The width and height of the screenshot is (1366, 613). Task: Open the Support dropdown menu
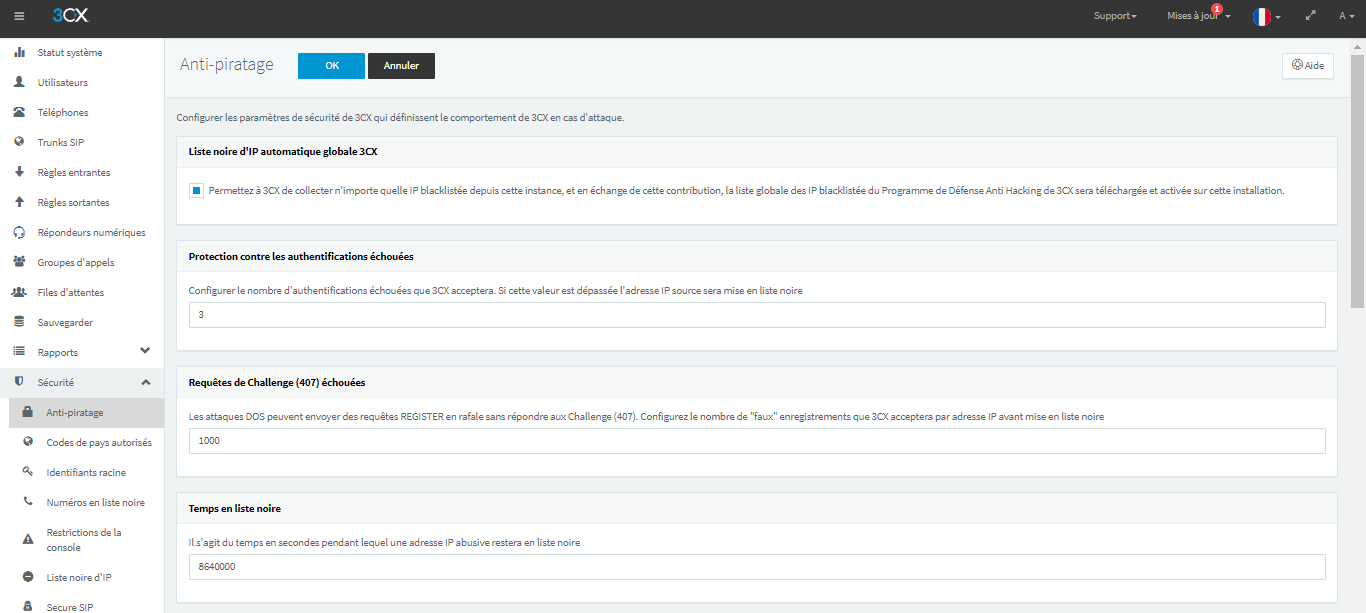[x=1115, y=16]
